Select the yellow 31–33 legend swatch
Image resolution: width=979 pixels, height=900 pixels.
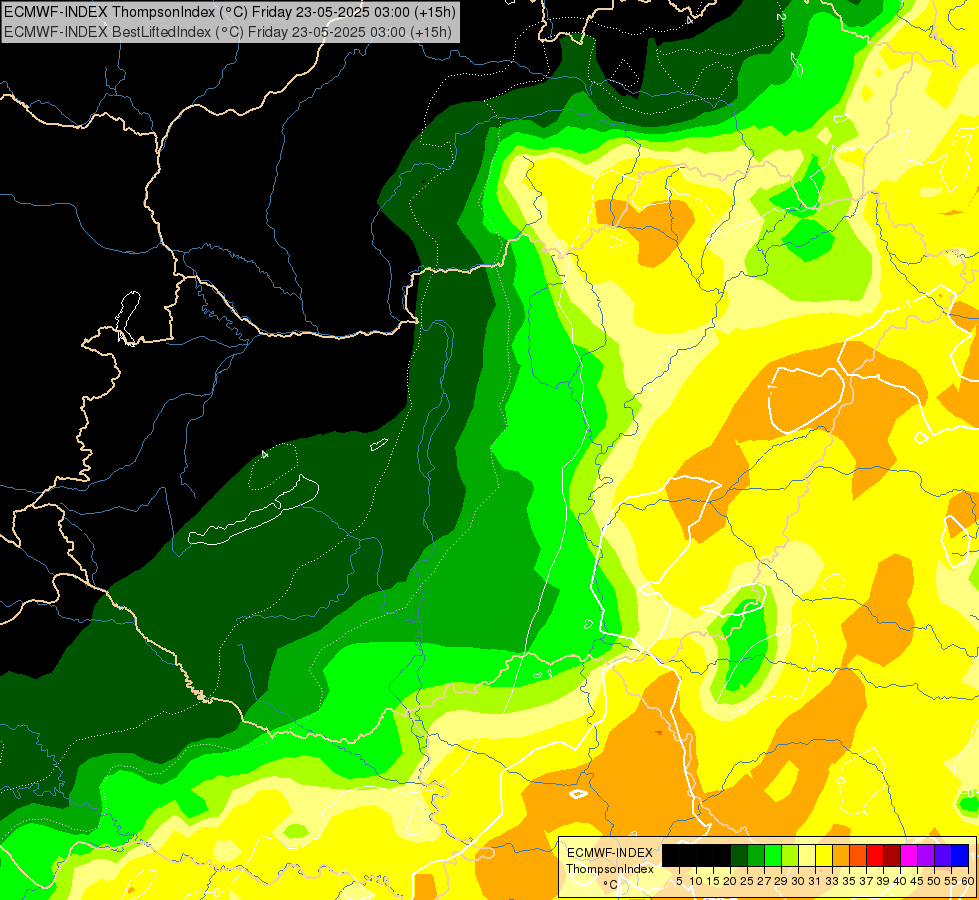pos(824,856)
